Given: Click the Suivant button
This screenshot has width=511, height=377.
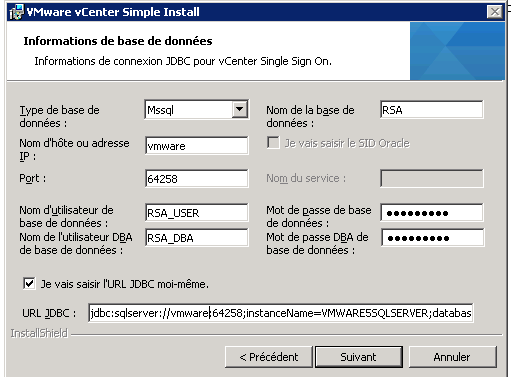Looking at the screenshot, I should pos(359,357).
